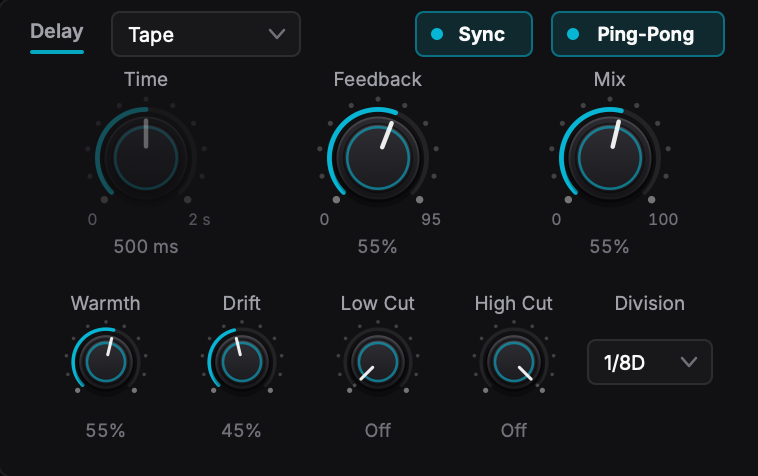Disable Ping-Pong mode
The height and width of the screenshot is (476, 758).
(638, 34)
